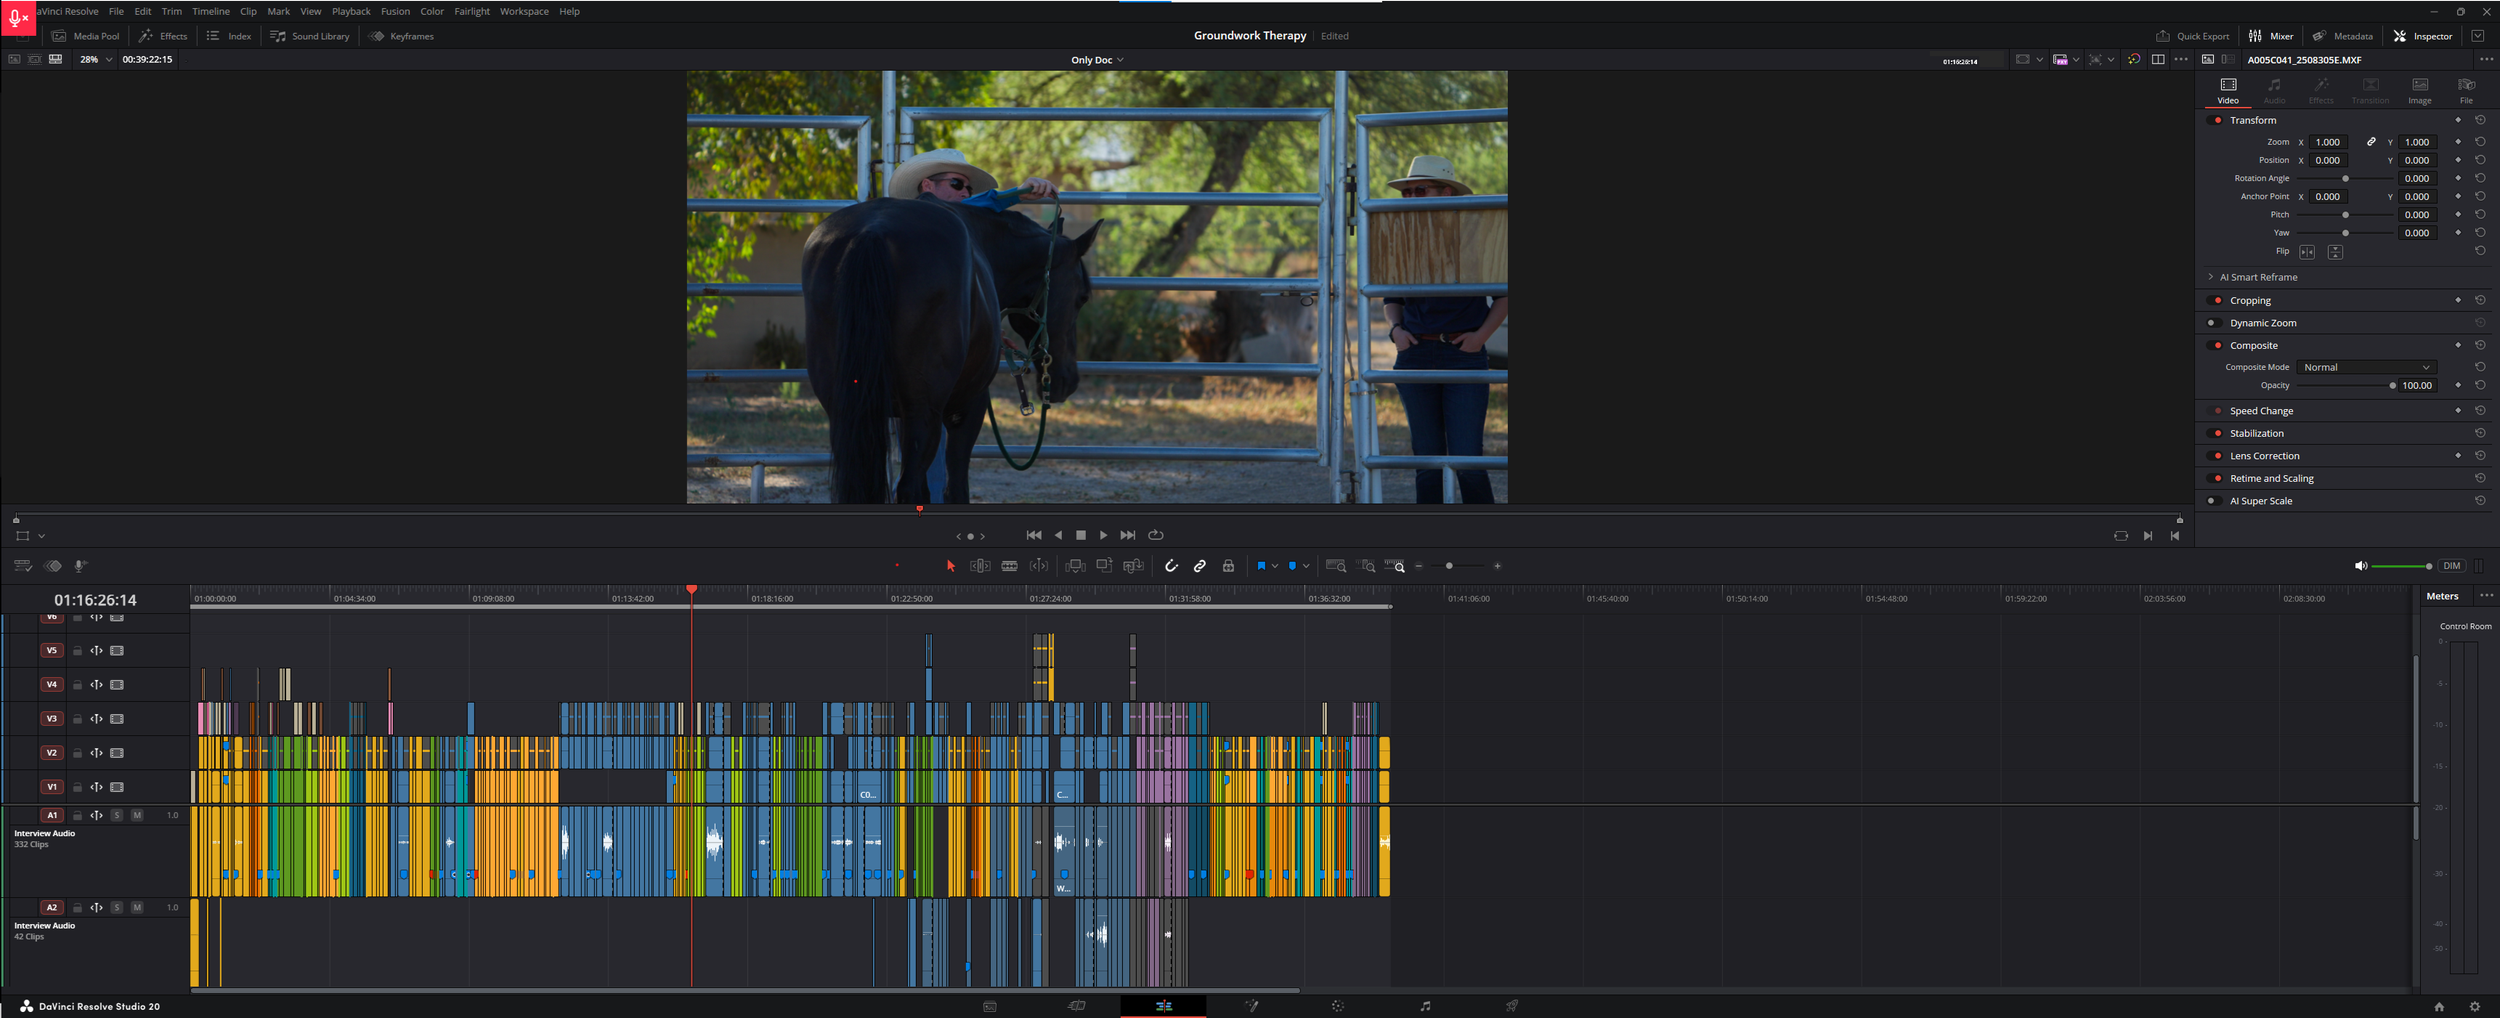The width and height of the screenshot is (2500, 1018).
Task: Enable snapping with the magnet icon
Action: click(1172, 566)
